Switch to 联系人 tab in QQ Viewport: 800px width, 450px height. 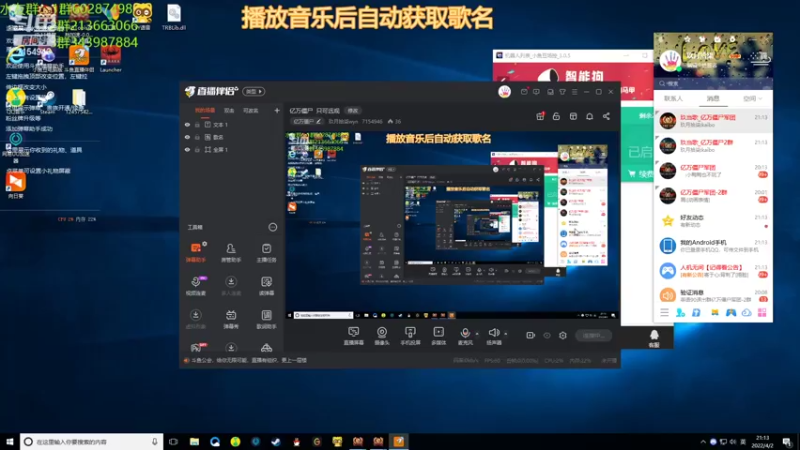click(673, 98)
